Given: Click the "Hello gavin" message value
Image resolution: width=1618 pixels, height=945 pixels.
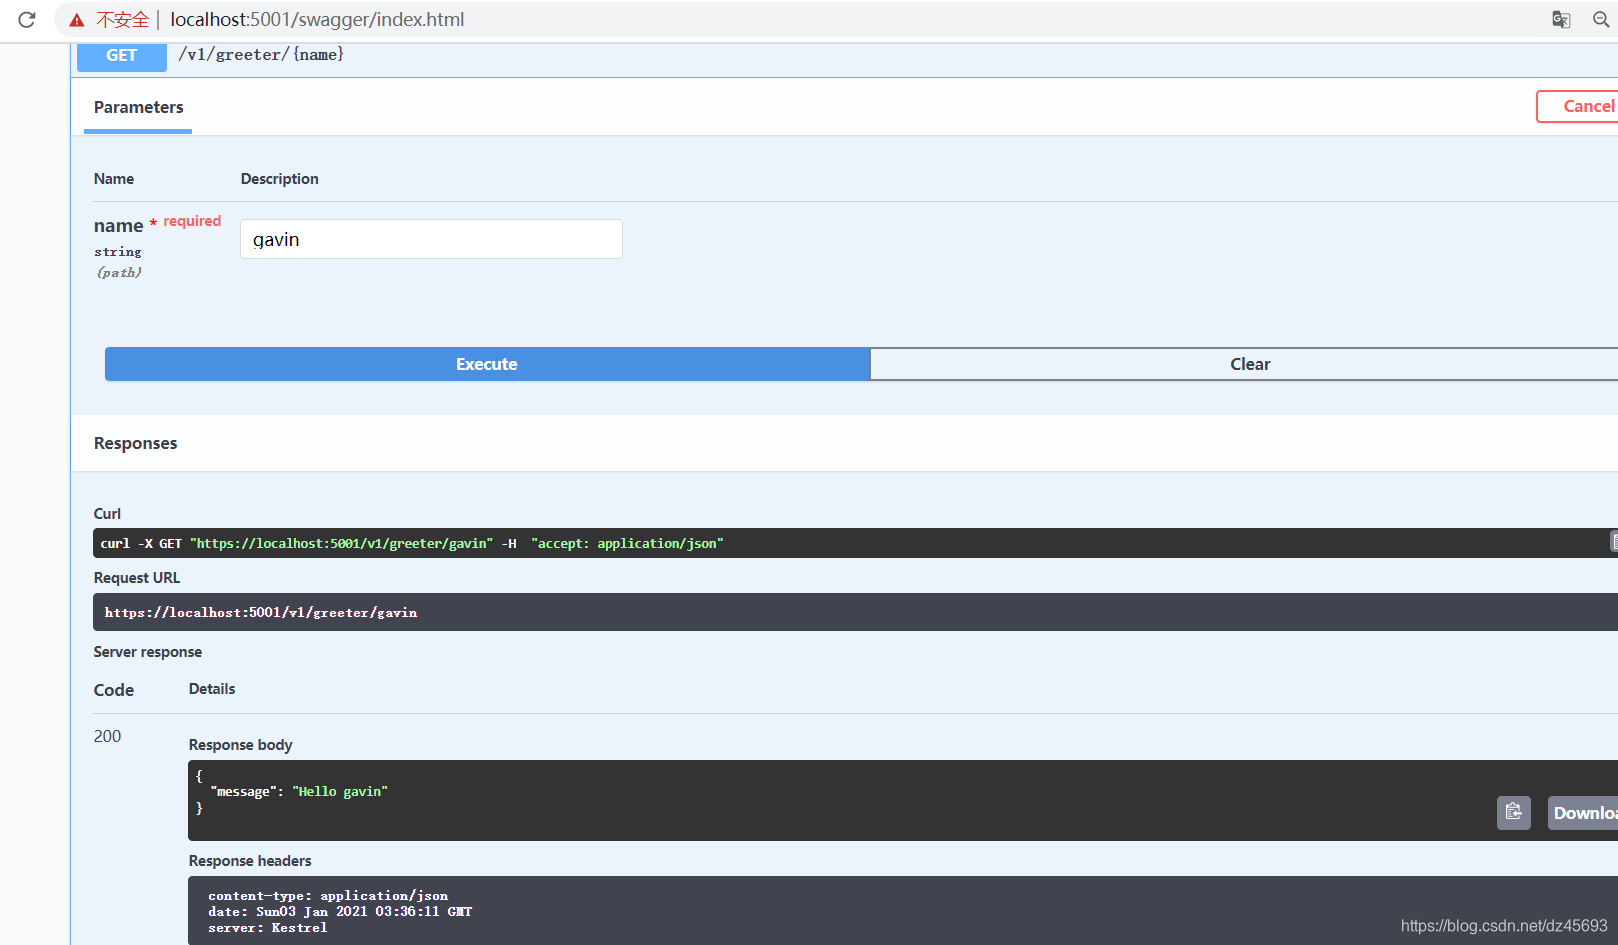Looking at the screenshot, I should [340, 791].
